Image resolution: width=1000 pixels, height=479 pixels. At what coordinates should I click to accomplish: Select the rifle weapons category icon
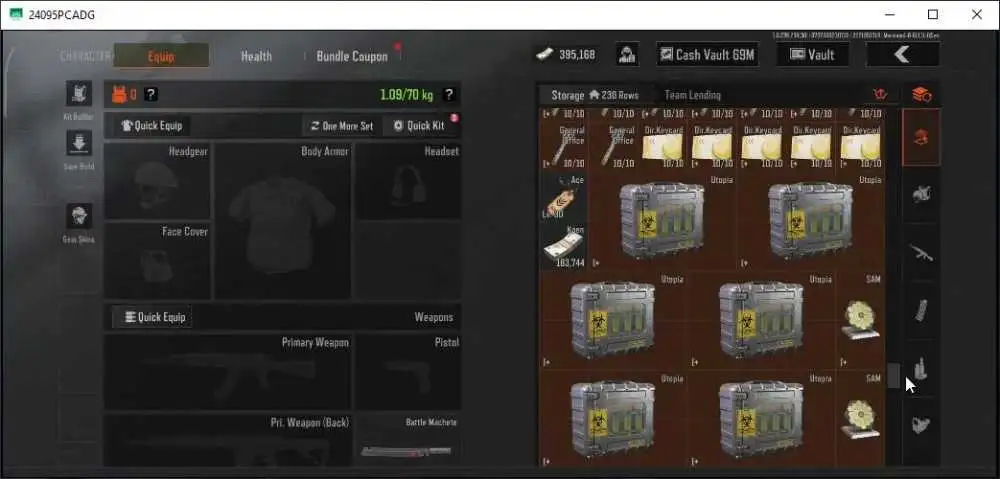coord(921,253)
